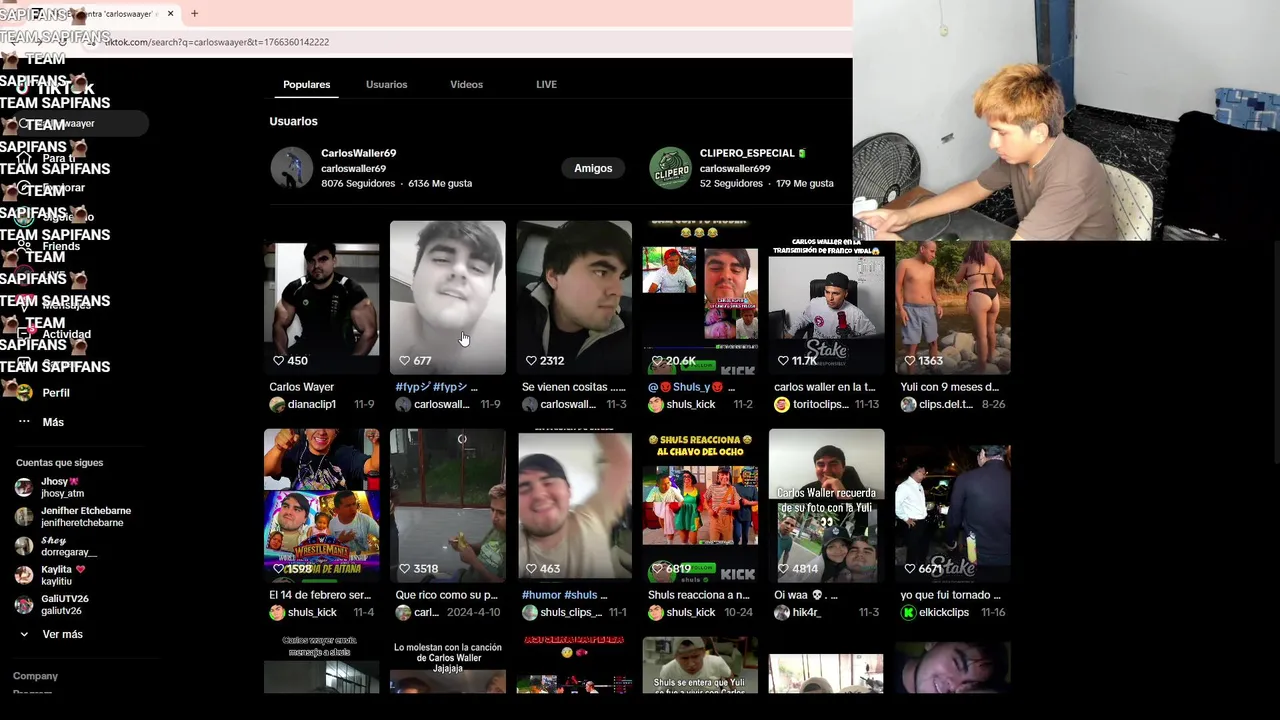Click the browser address bar URL
The width and height of the screenshot is (1280, 720).
tap(215, 42)
